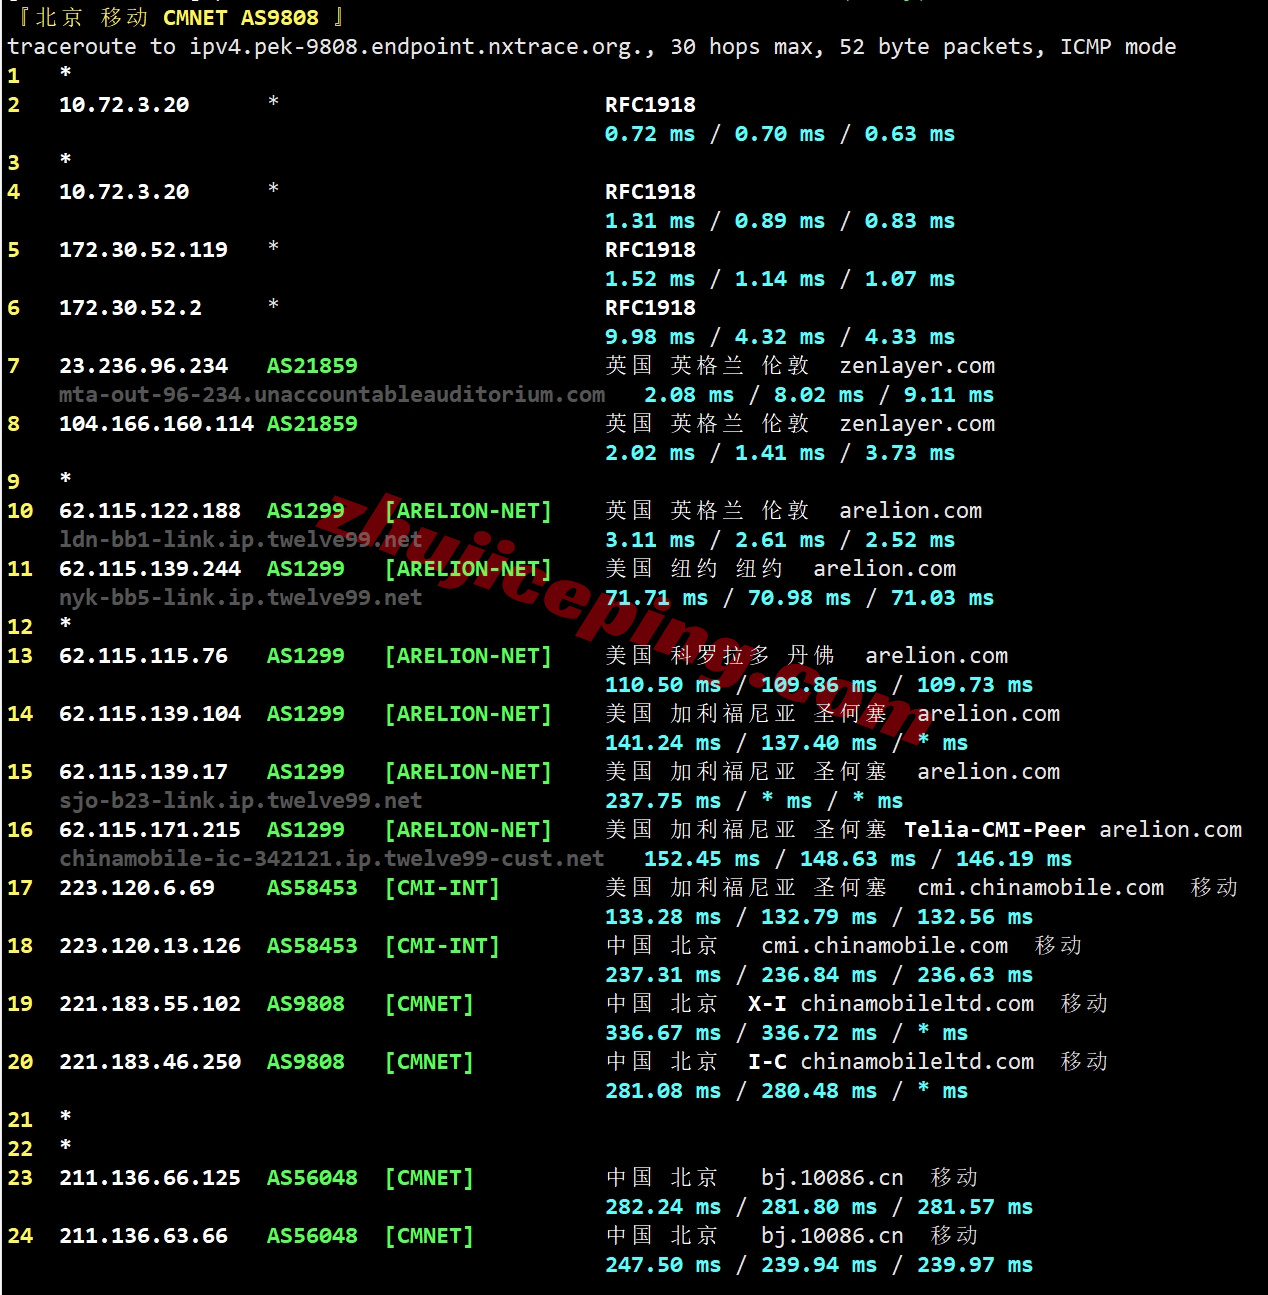Select AS56048 on hop 23
The image size is (1268, 1295).
pos(312,1178)
